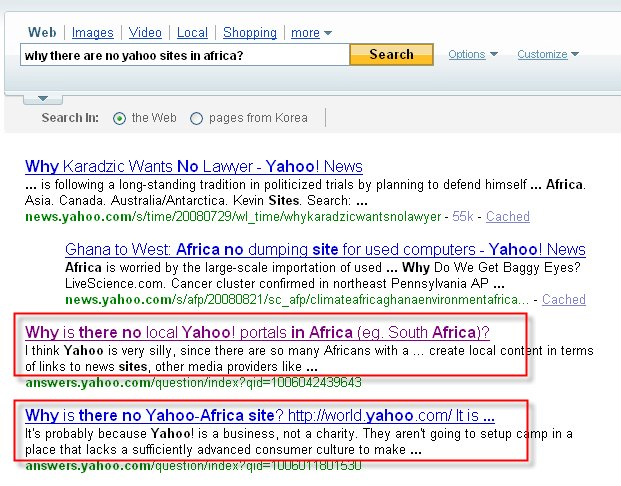Click snippet 'I think Yahoo is very silly'
621x486 pixels.
tap(309, 358)
